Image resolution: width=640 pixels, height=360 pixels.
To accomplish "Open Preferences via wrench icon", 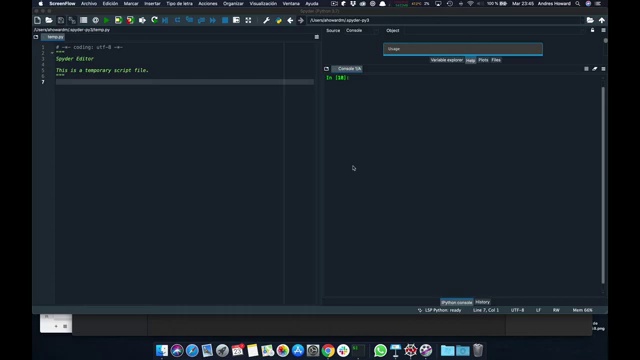I will [266, 20].
